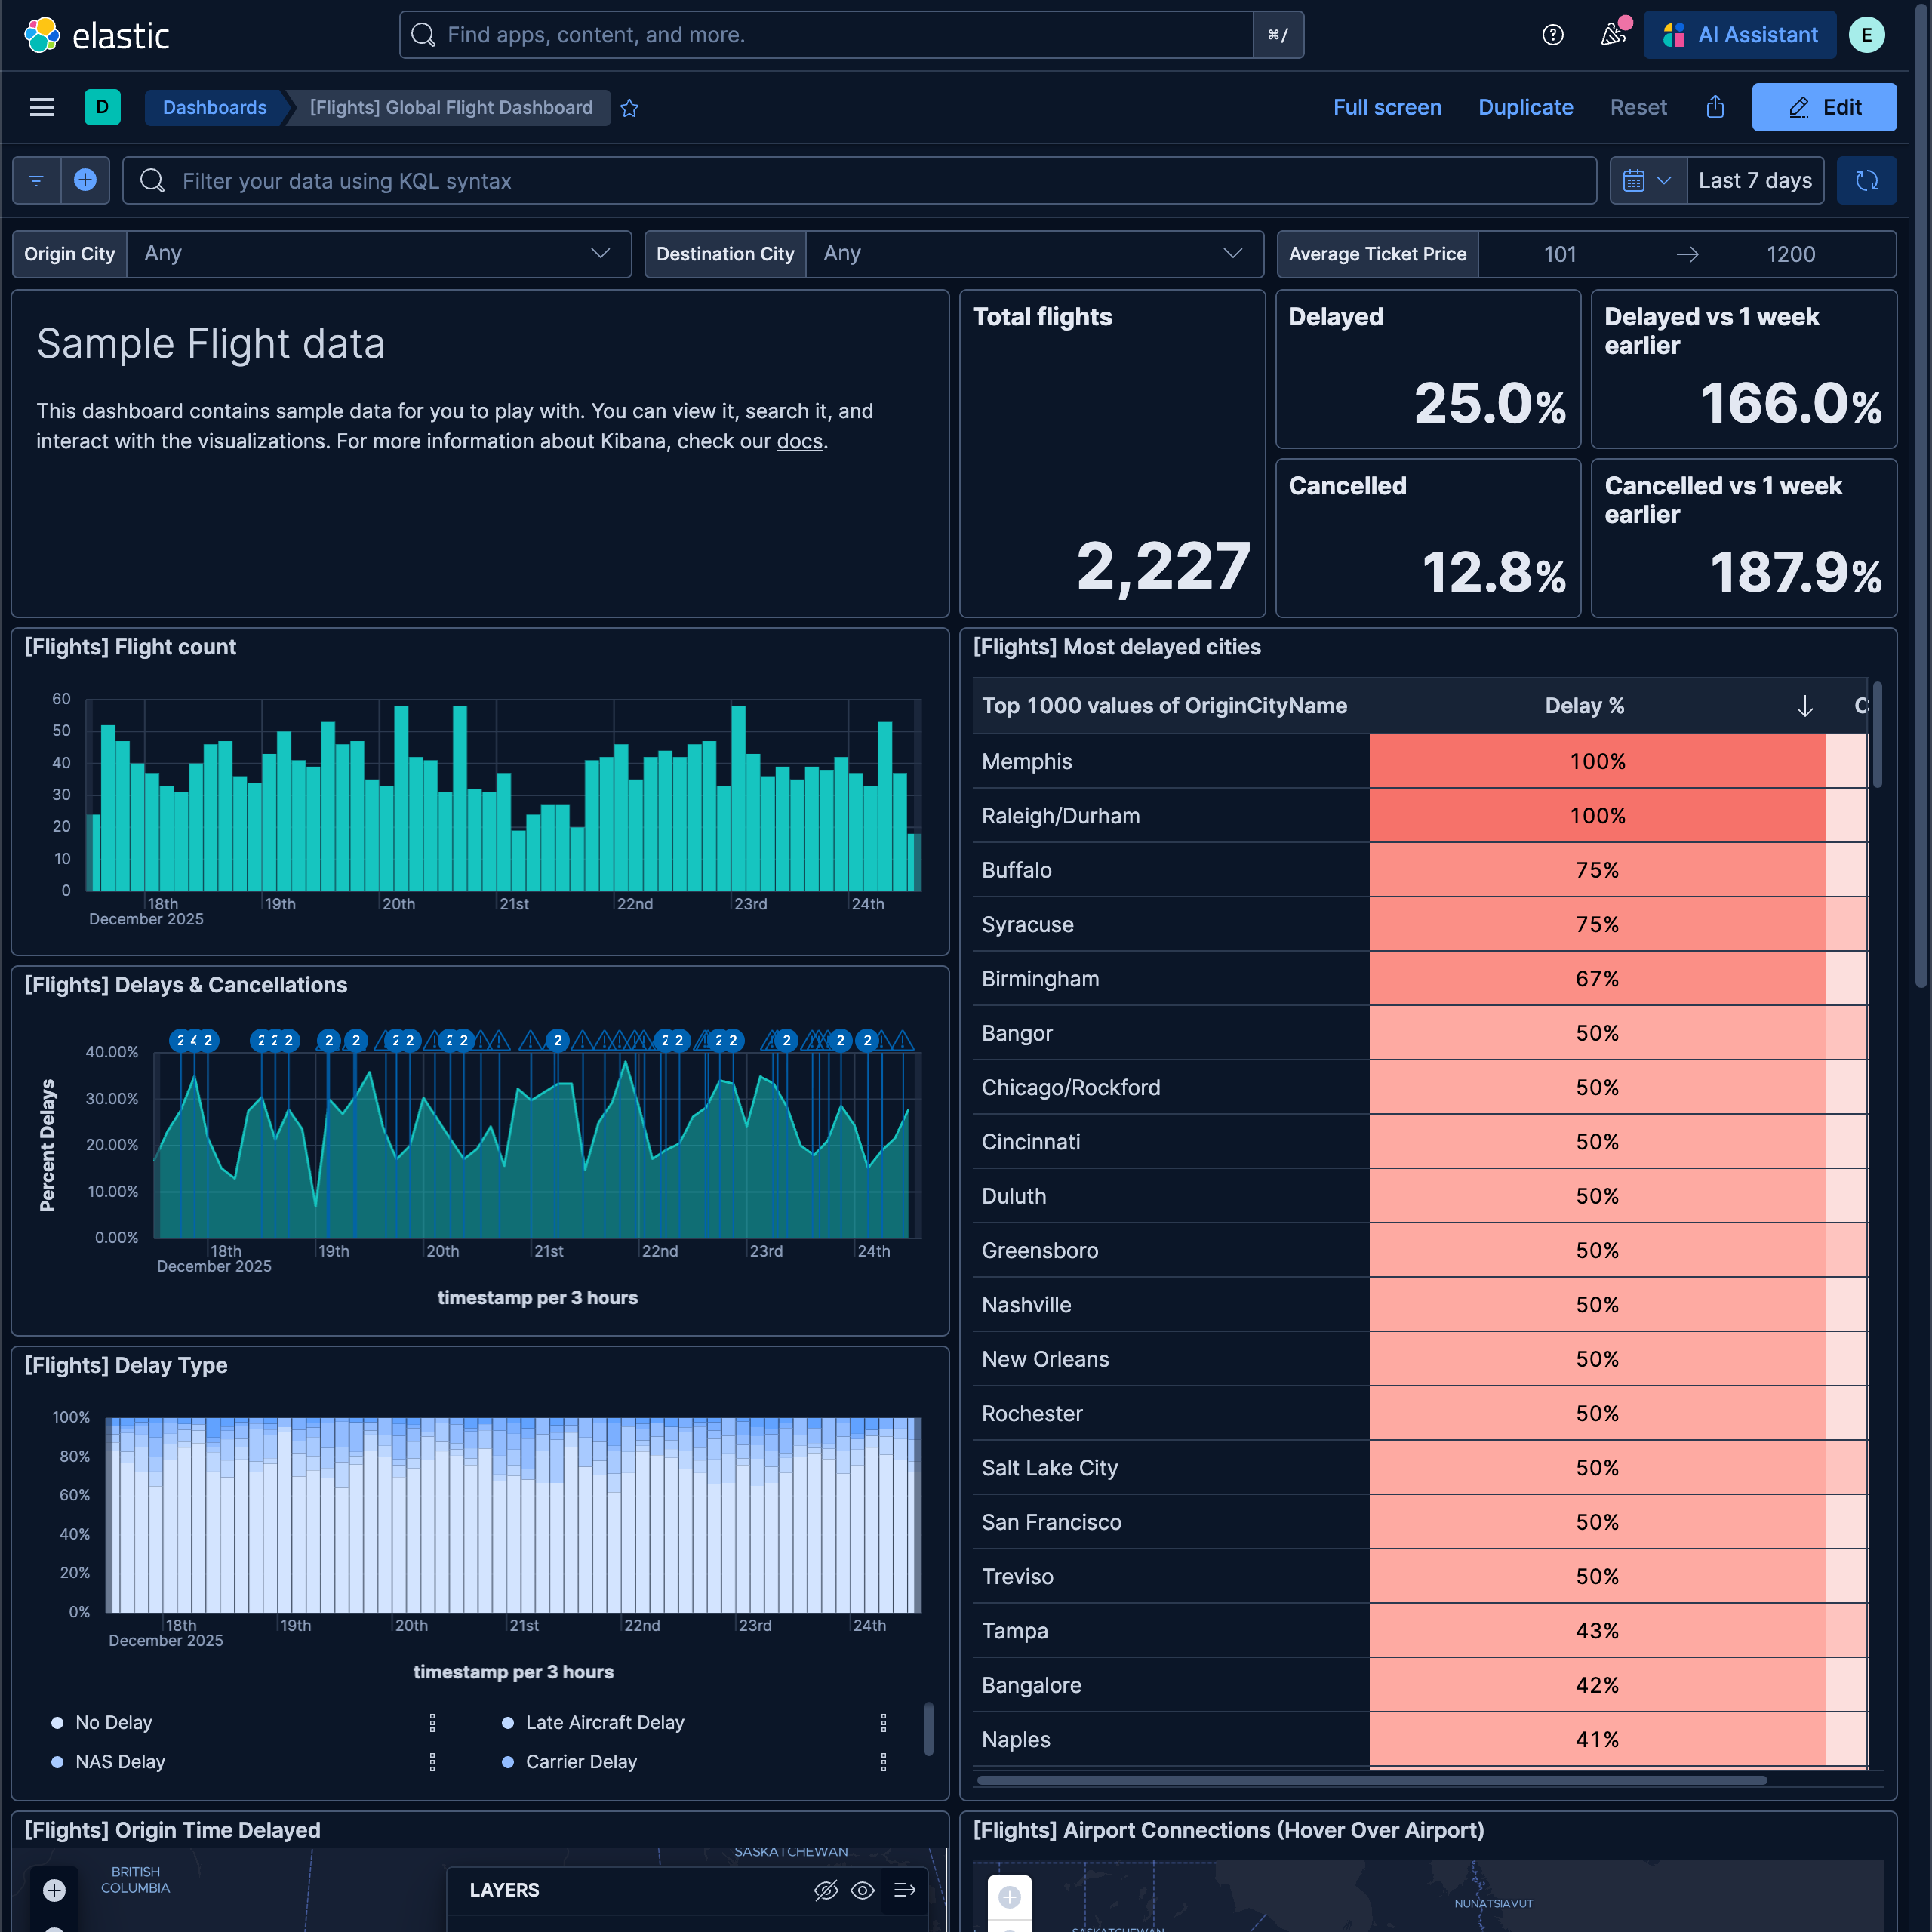Go to the Dashboards breadcrumb
Image resolution: width=1932 pixels, height=1932 pixels.
(x=214, y=107)
